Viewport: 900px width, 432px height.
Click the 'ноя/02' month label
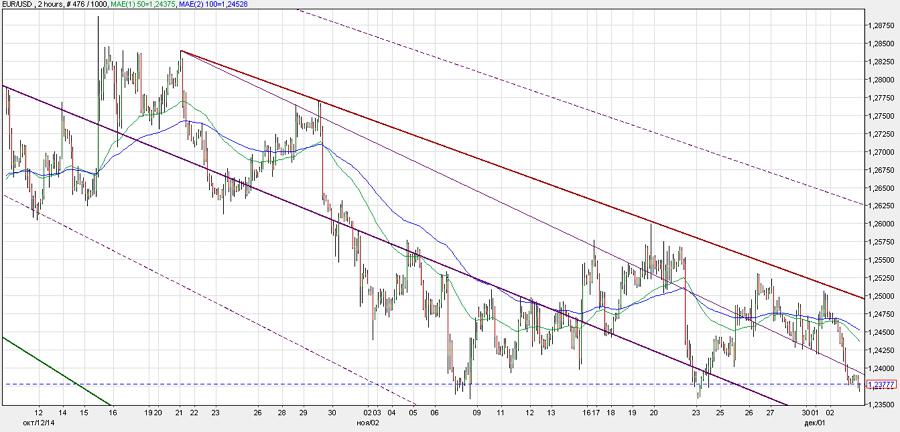pos(367,421)
